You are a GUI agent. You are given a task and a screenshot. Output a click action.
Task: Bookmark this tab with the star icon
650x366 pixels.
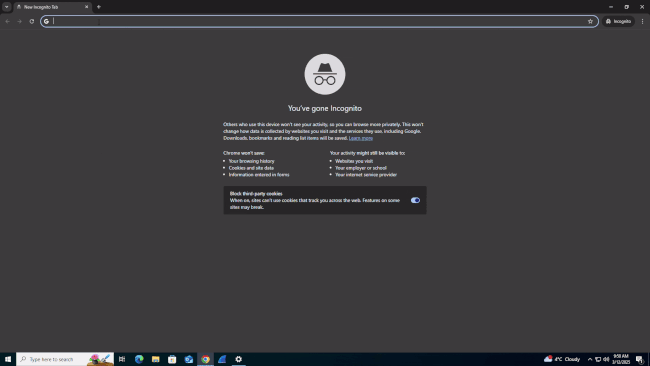[590, 21]
